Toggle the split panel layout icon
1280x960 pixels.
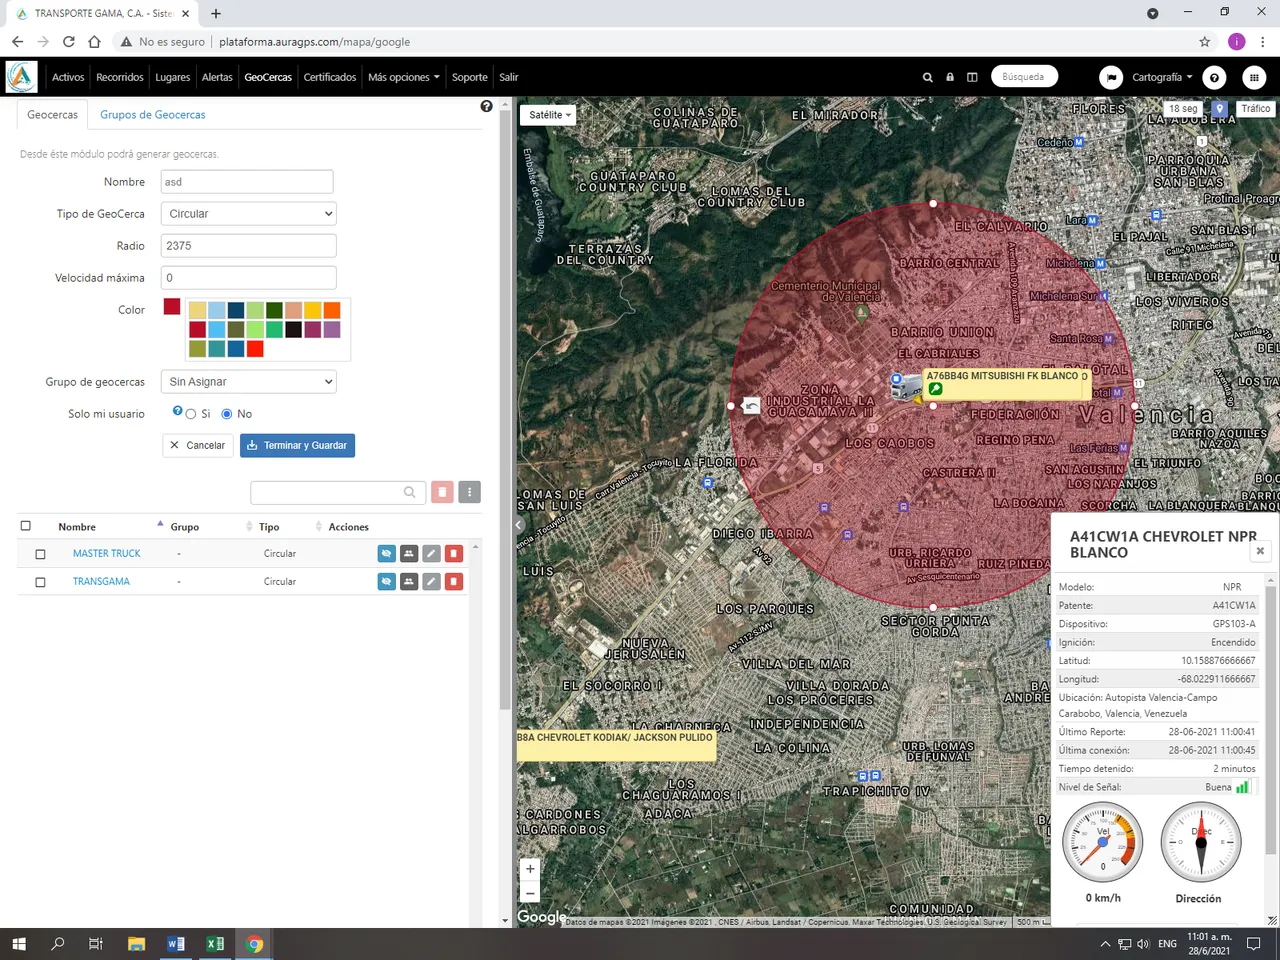coord(972,77)
